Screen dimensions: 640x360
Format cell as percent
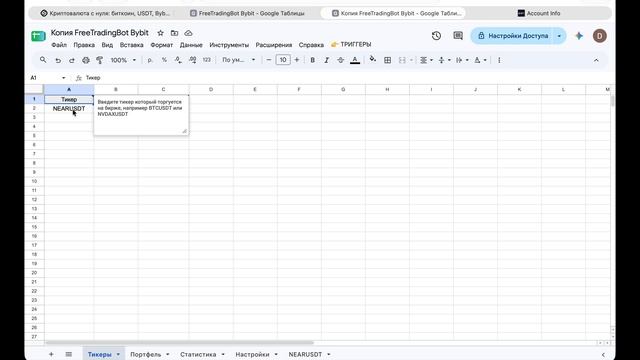pos(164,60)
